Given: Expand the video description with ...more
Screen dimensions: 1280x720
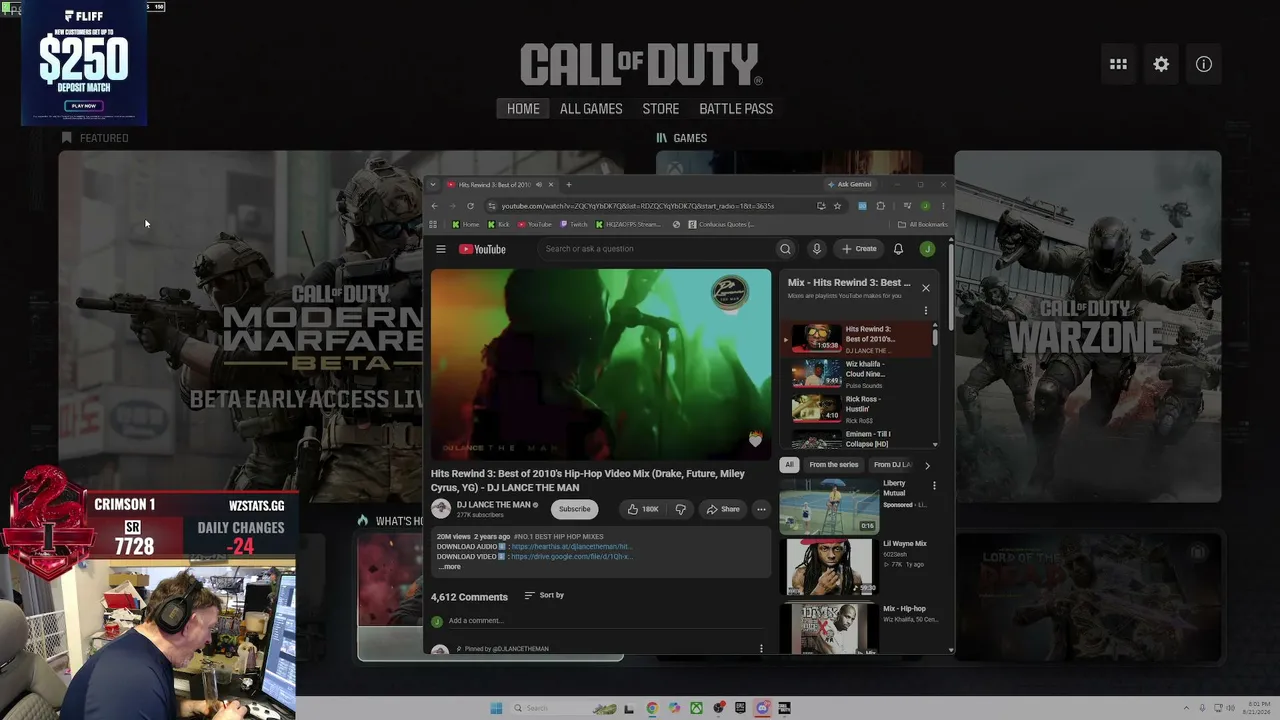Looking at the screenshot, I should click(450, 567).
